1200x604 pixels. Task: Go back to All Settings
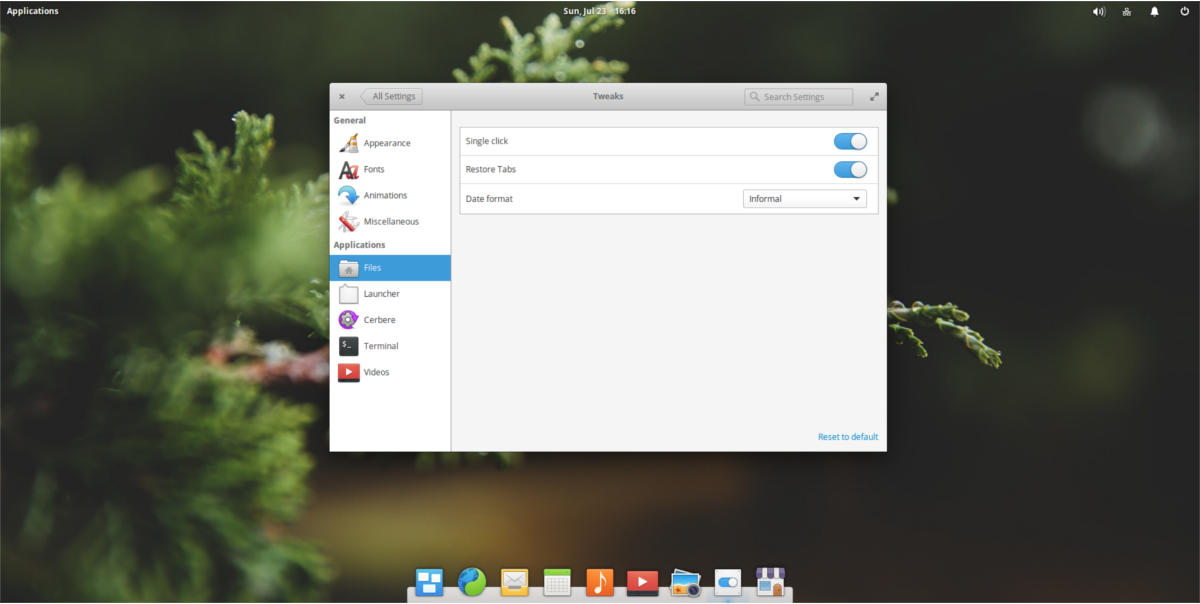(x=392, y=97)
